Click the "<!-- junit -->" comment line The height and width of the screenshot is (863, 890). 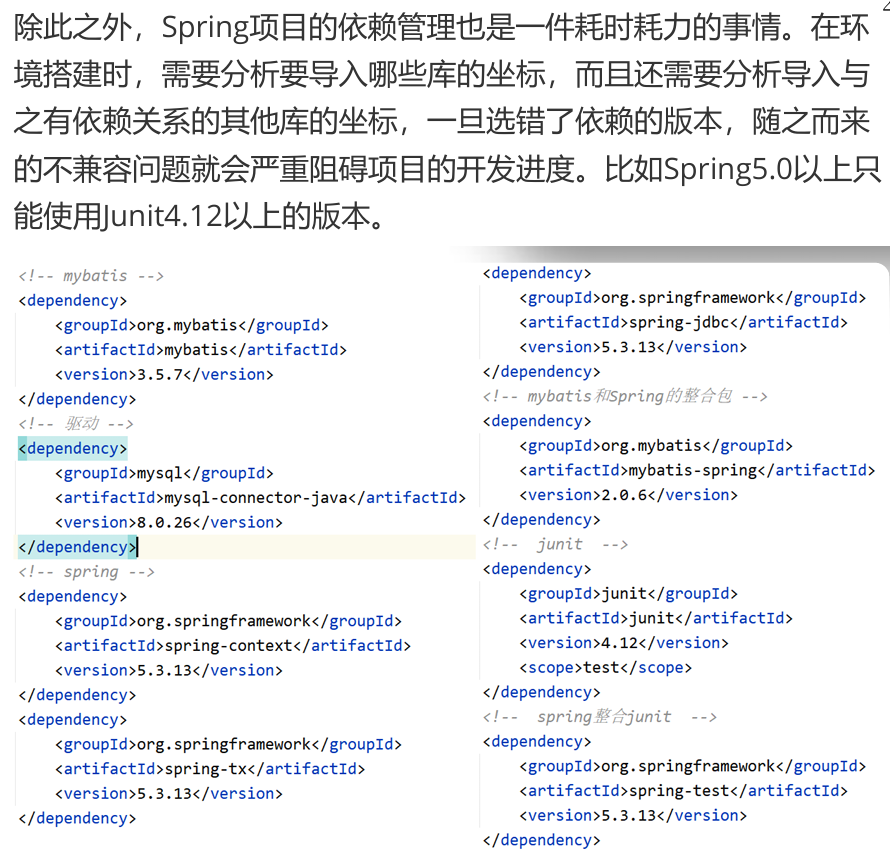pyautogui.click(x=555, y=544)
